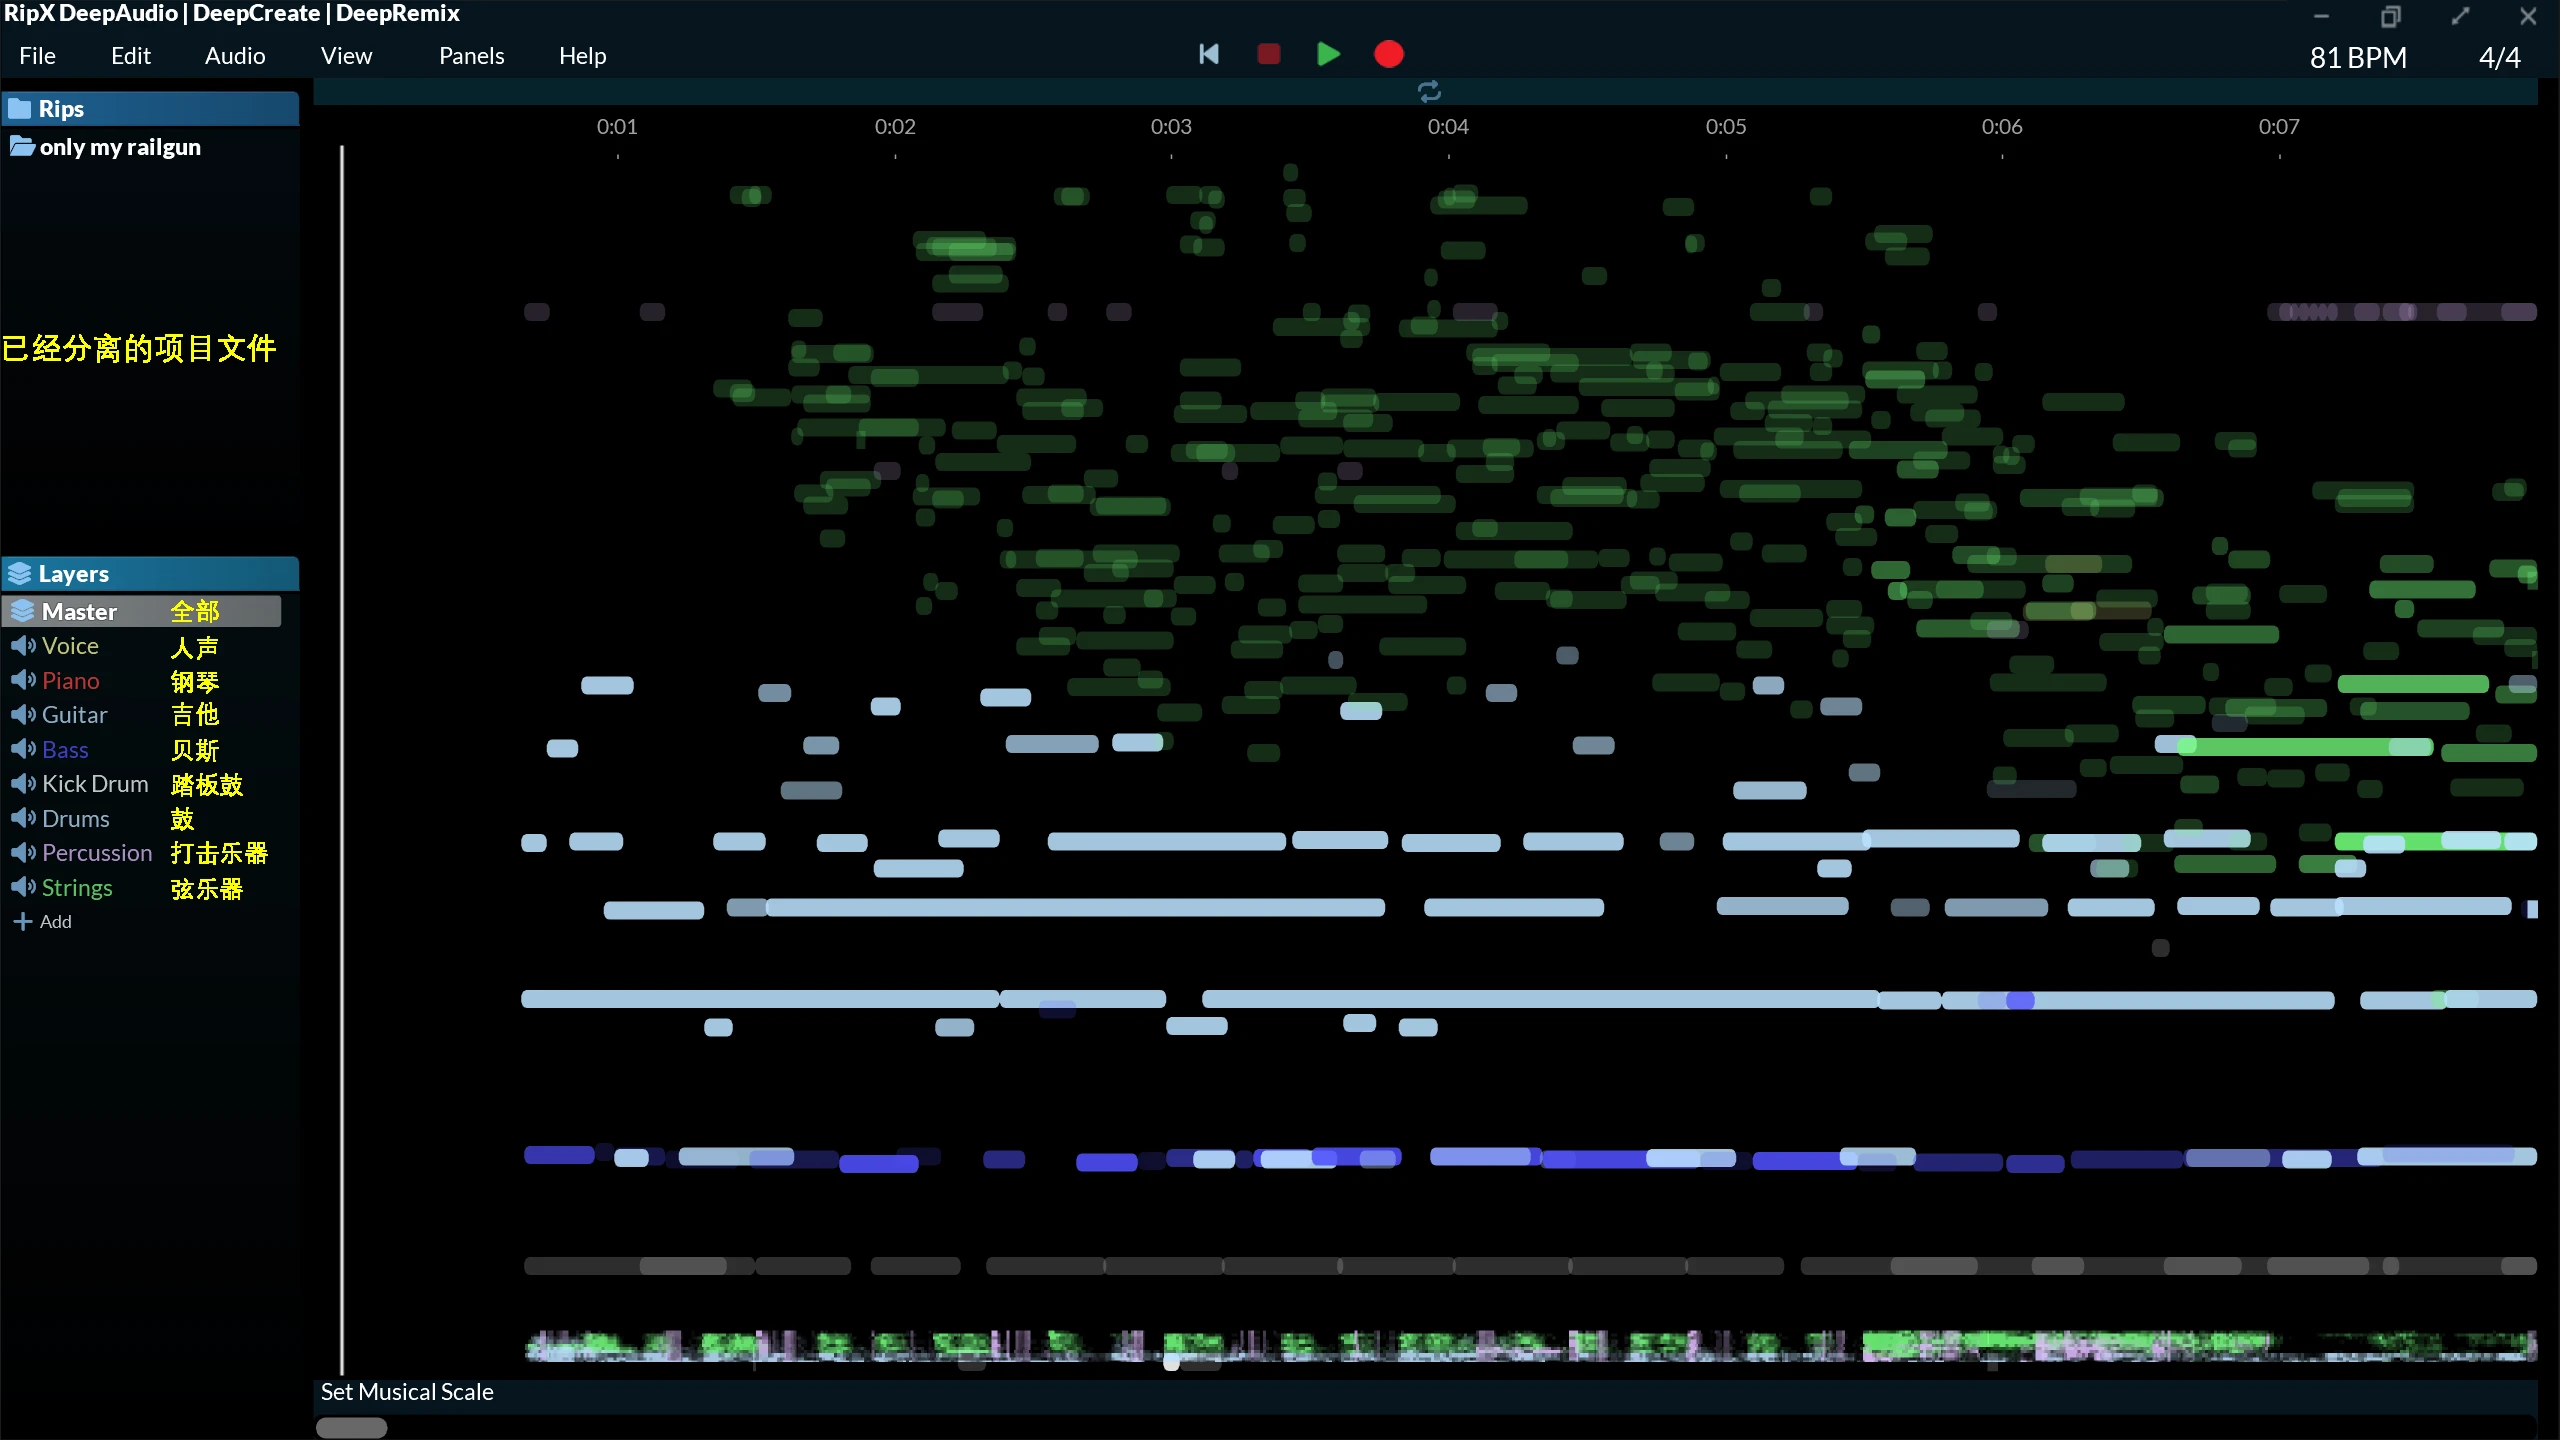The image size is (2560, 1440).
Task: Mute the Percussion layer speaker icon
Action: click(22, 852)
